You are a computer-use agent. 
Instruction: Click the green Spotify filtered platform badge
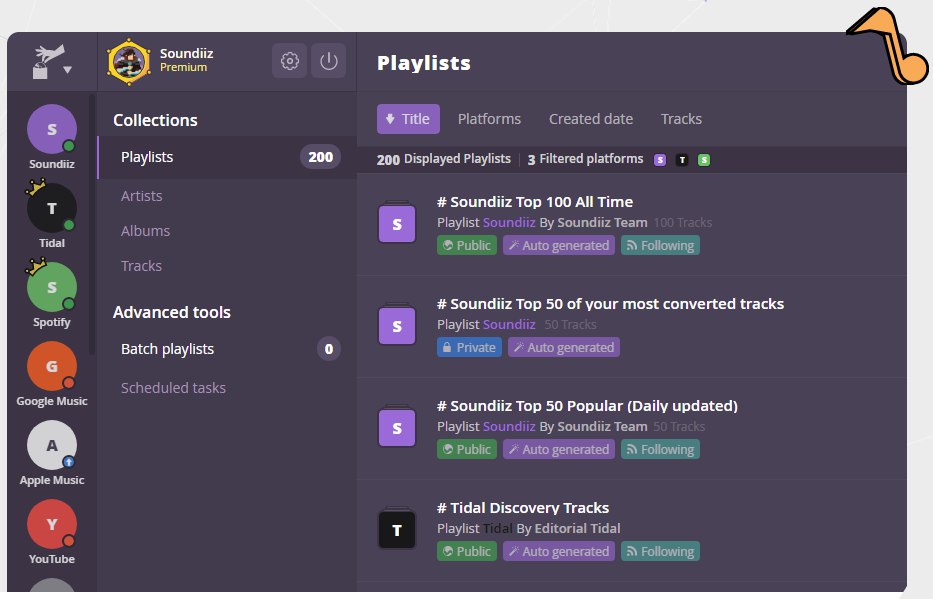704,160
